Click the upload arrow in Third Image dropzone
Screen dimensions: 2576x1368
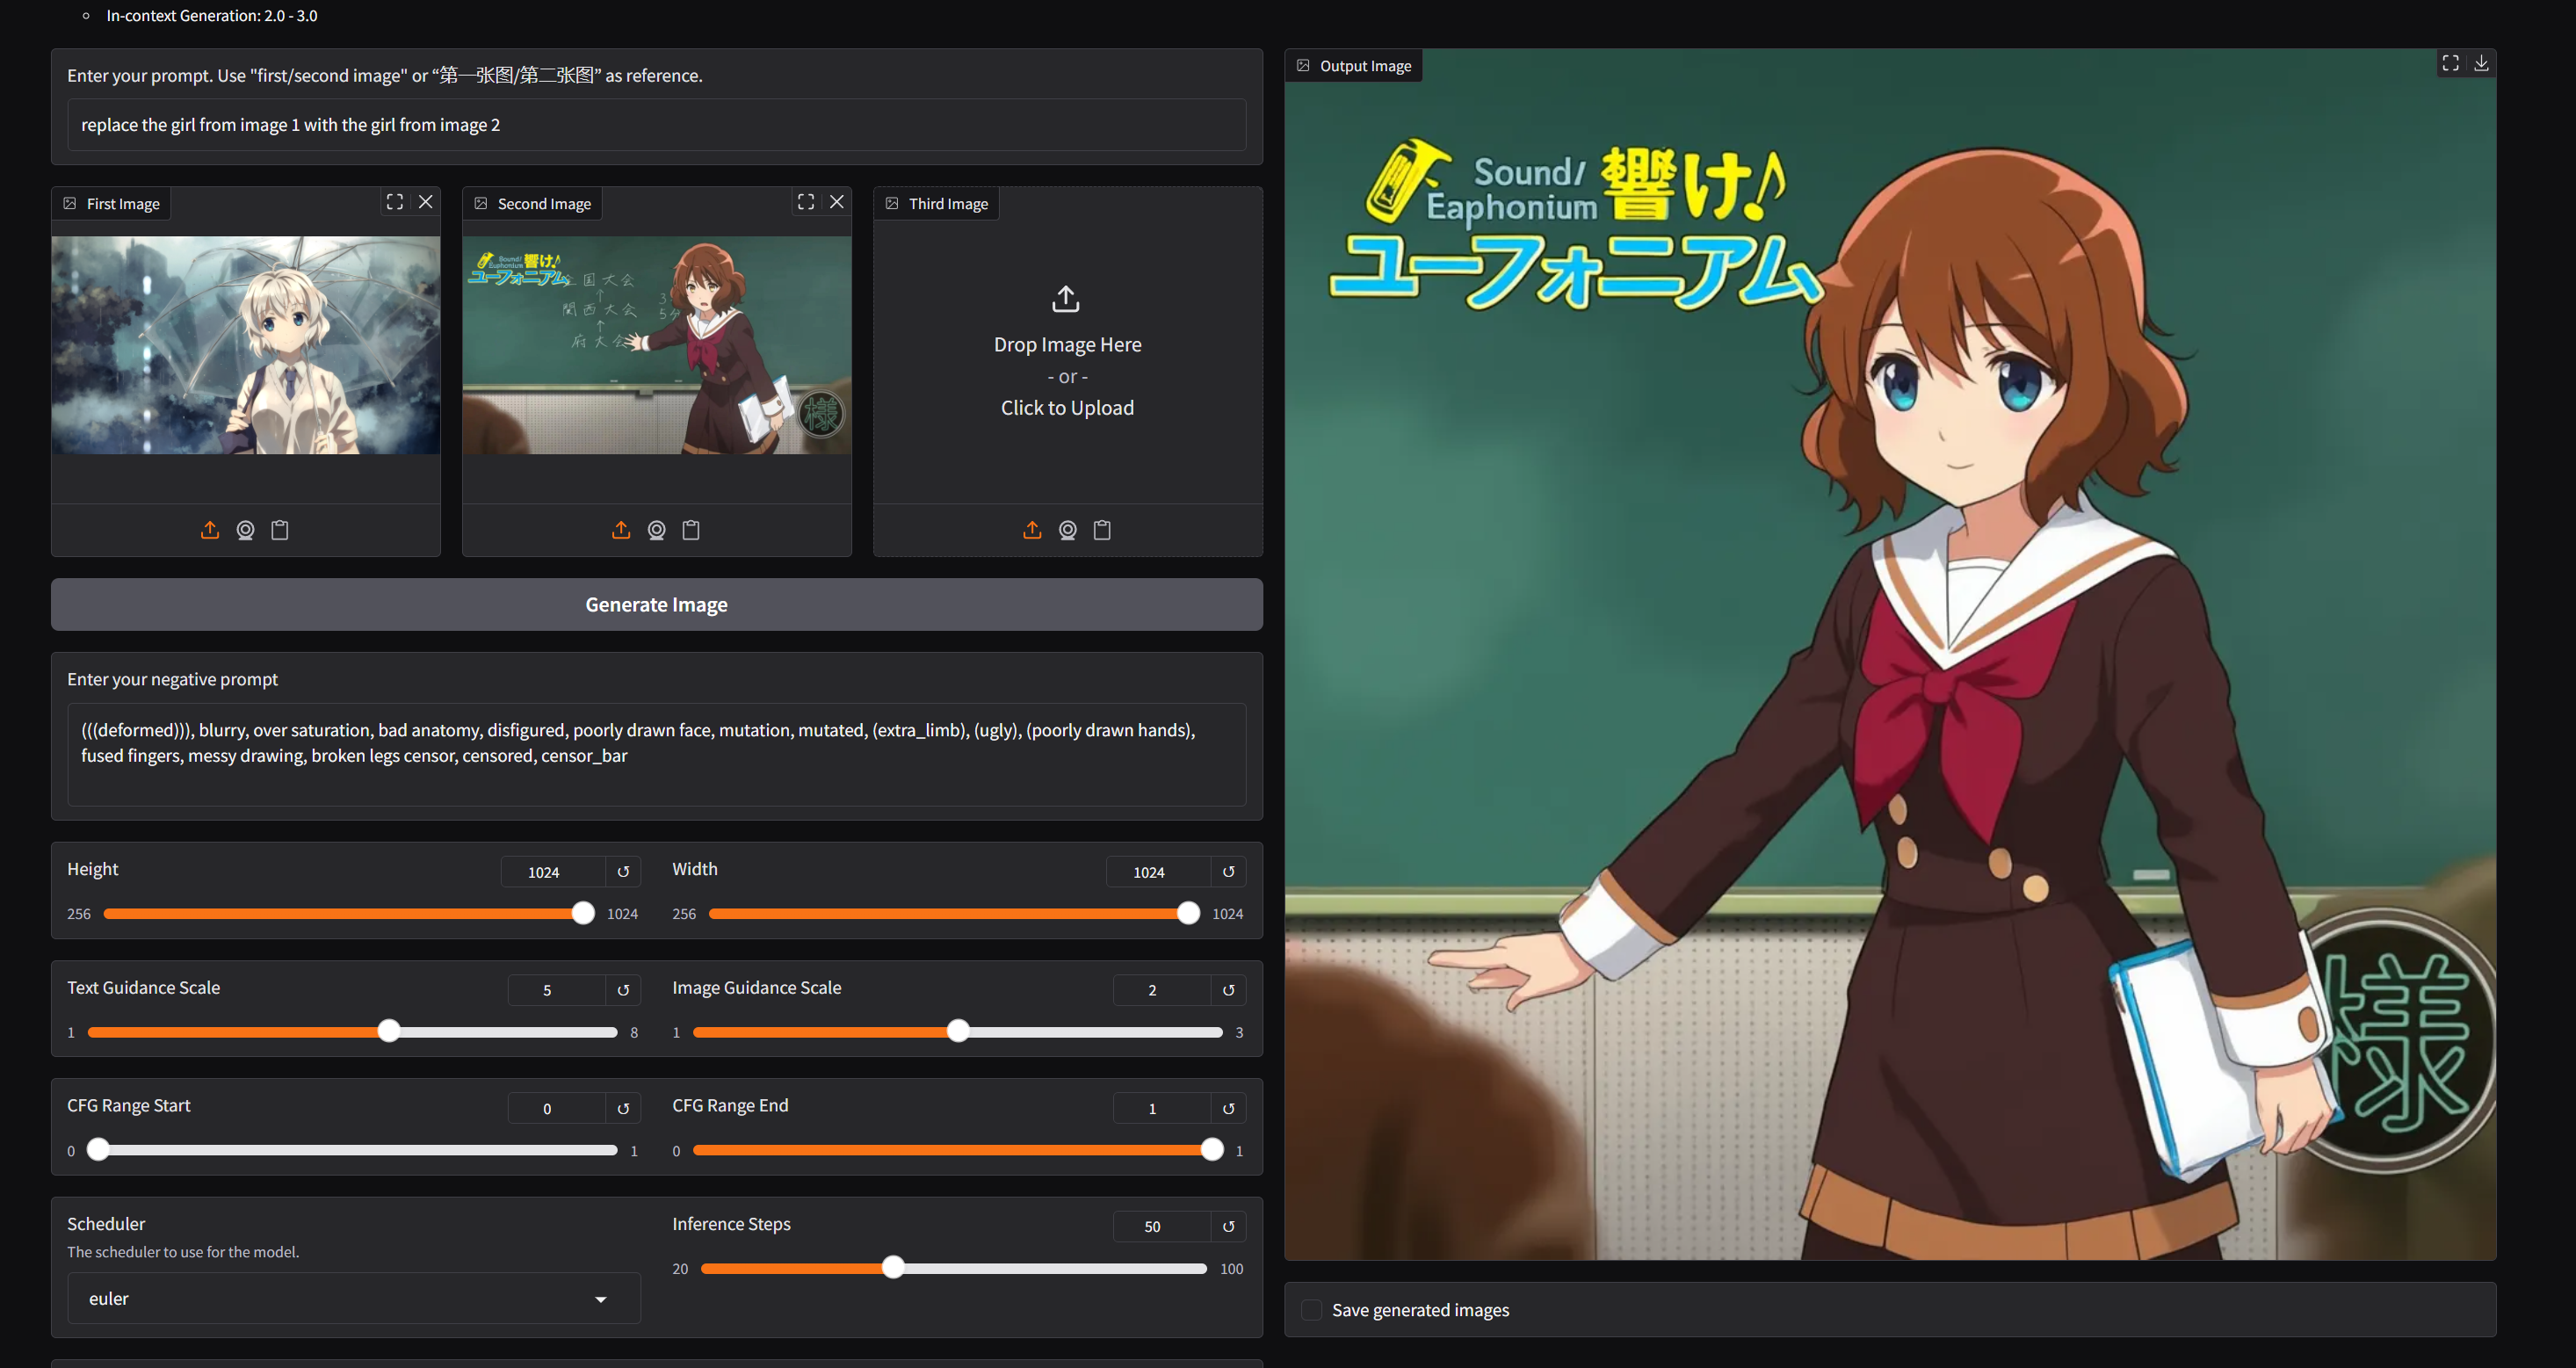click(x=1066, y=298)
